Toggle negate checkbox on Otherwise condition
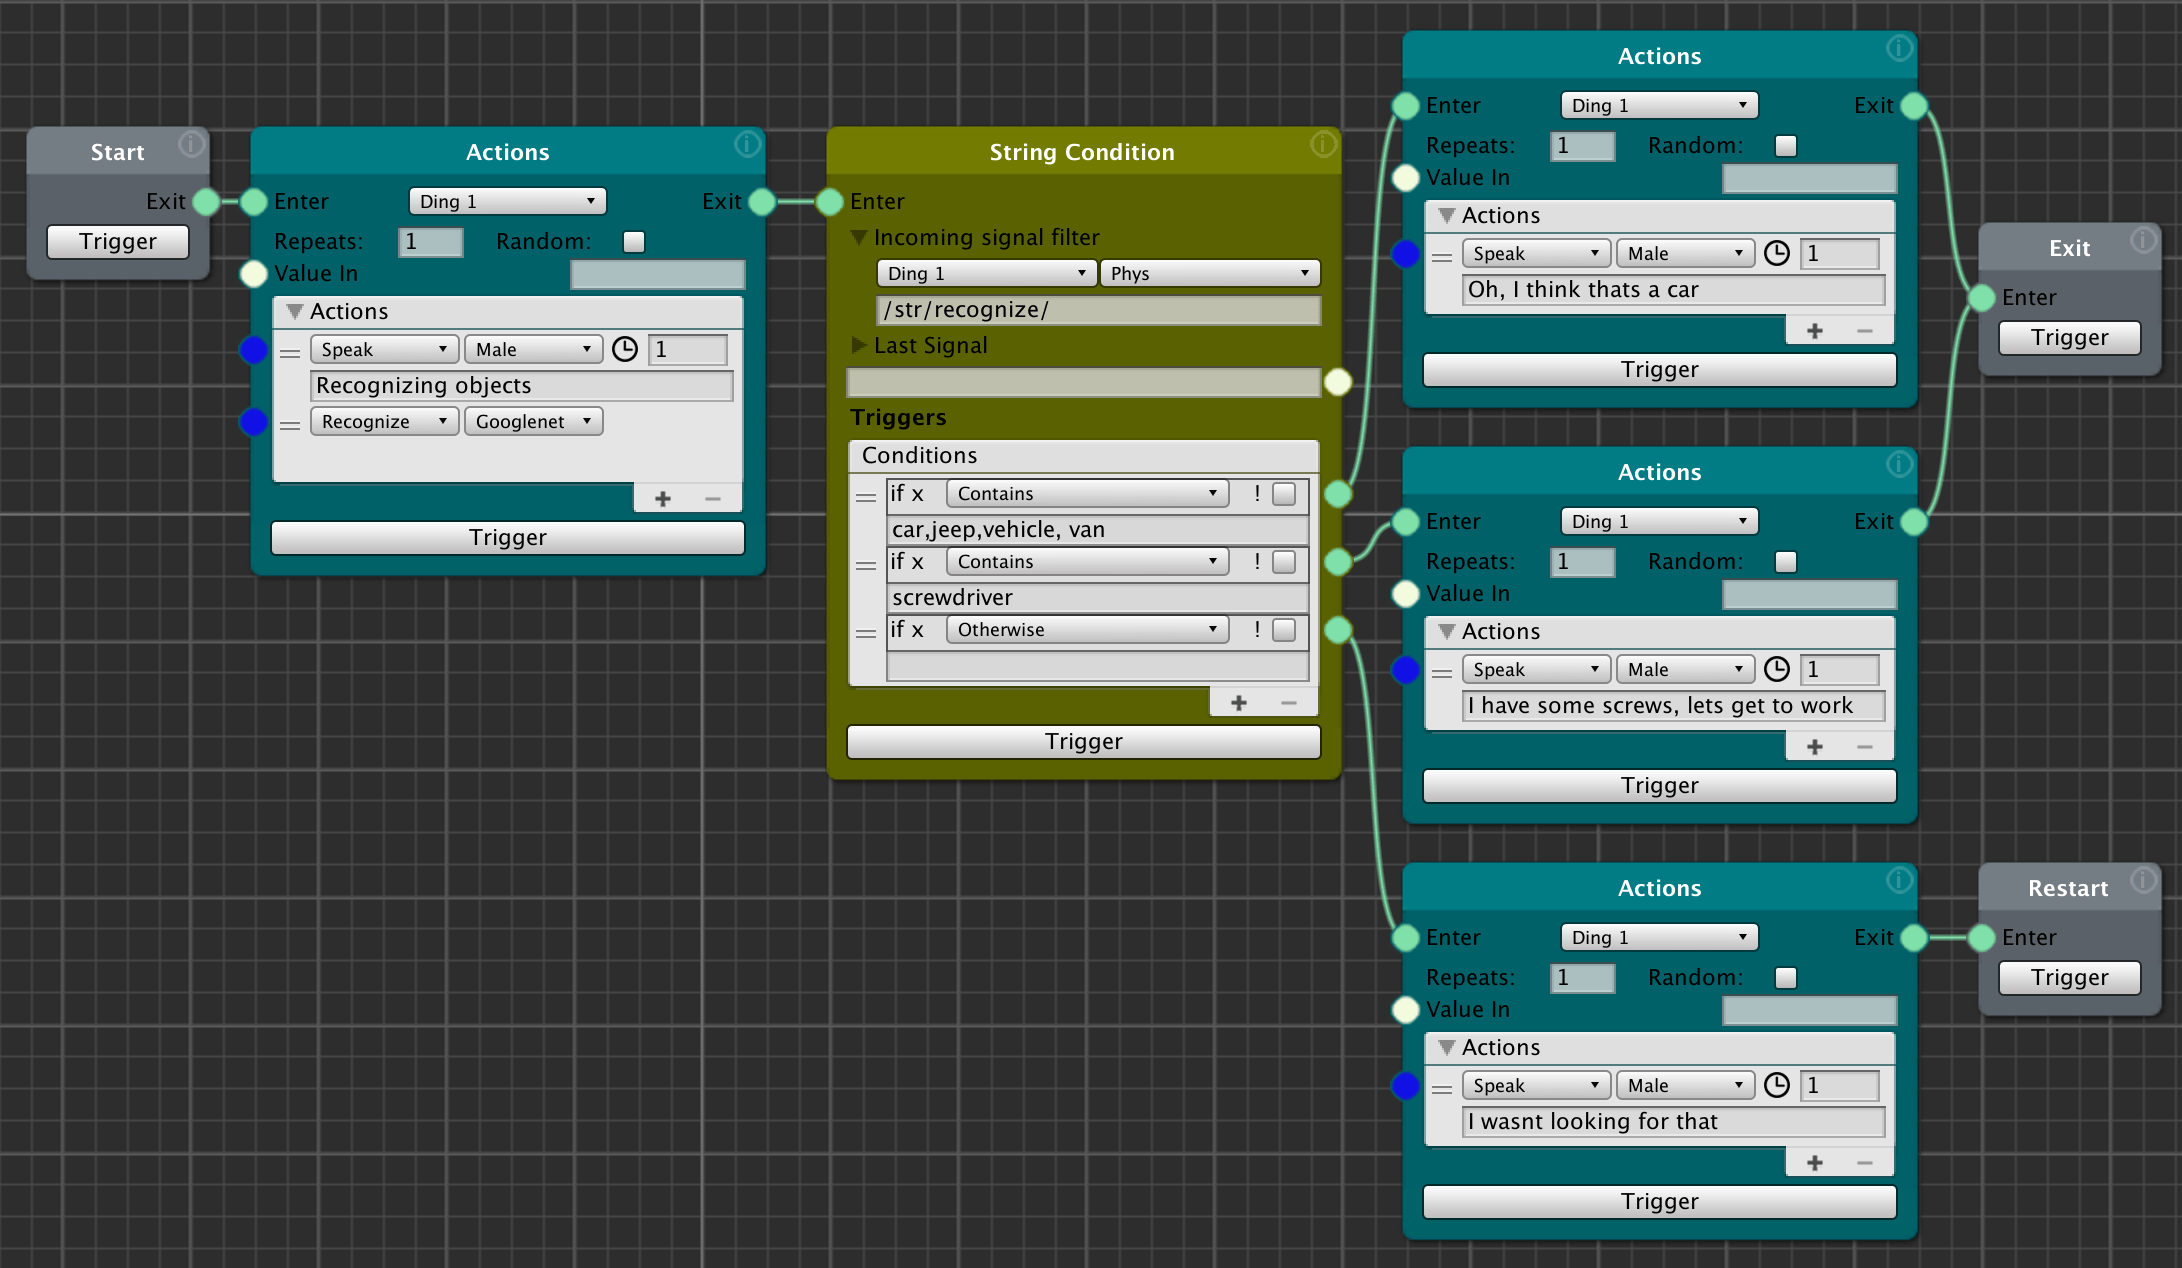2182x1268 pixels. (x=1284, y=630)
